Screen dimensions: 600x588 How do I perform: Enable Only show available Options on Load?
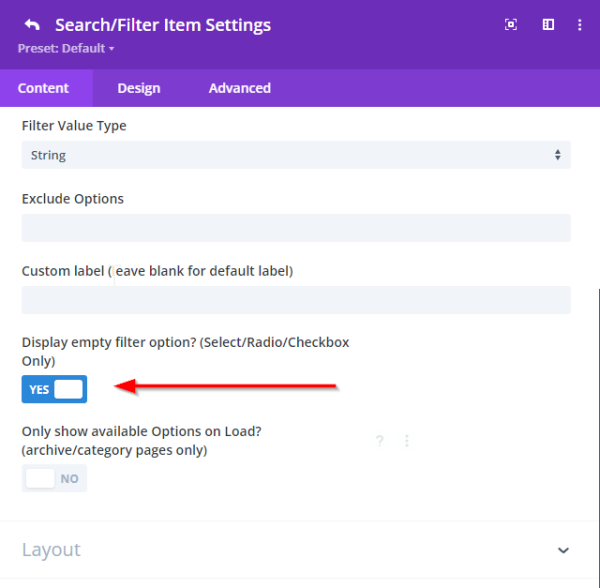(x=54, y=479)
